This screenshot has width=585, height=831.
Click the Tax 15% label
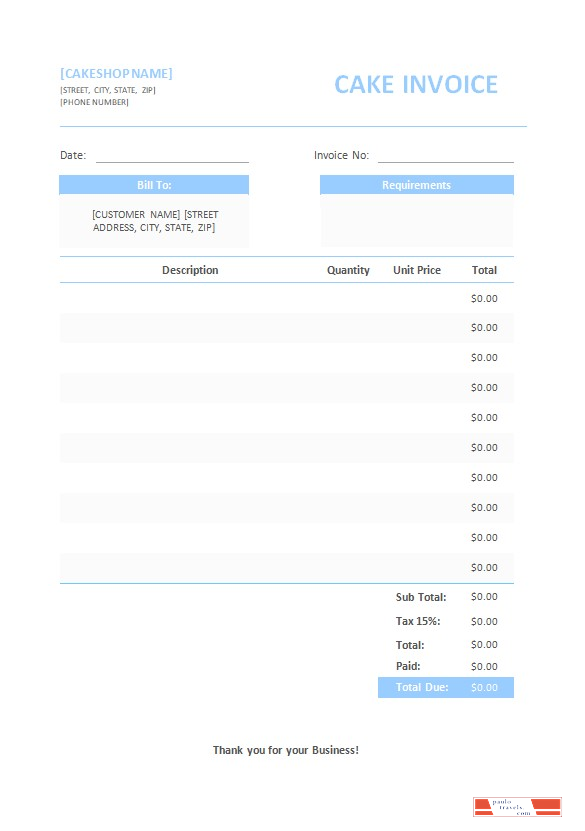pyautogui.click(x=418, y=621)
